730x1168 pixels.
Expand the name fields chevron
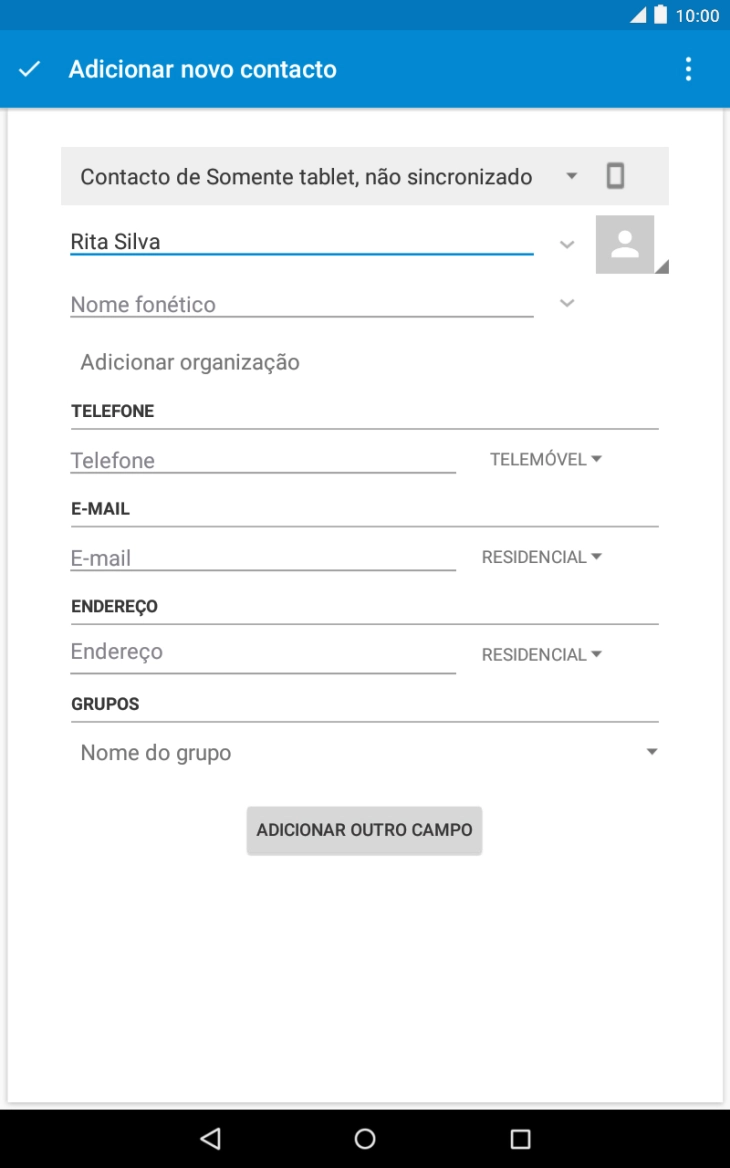coord(567,244)
